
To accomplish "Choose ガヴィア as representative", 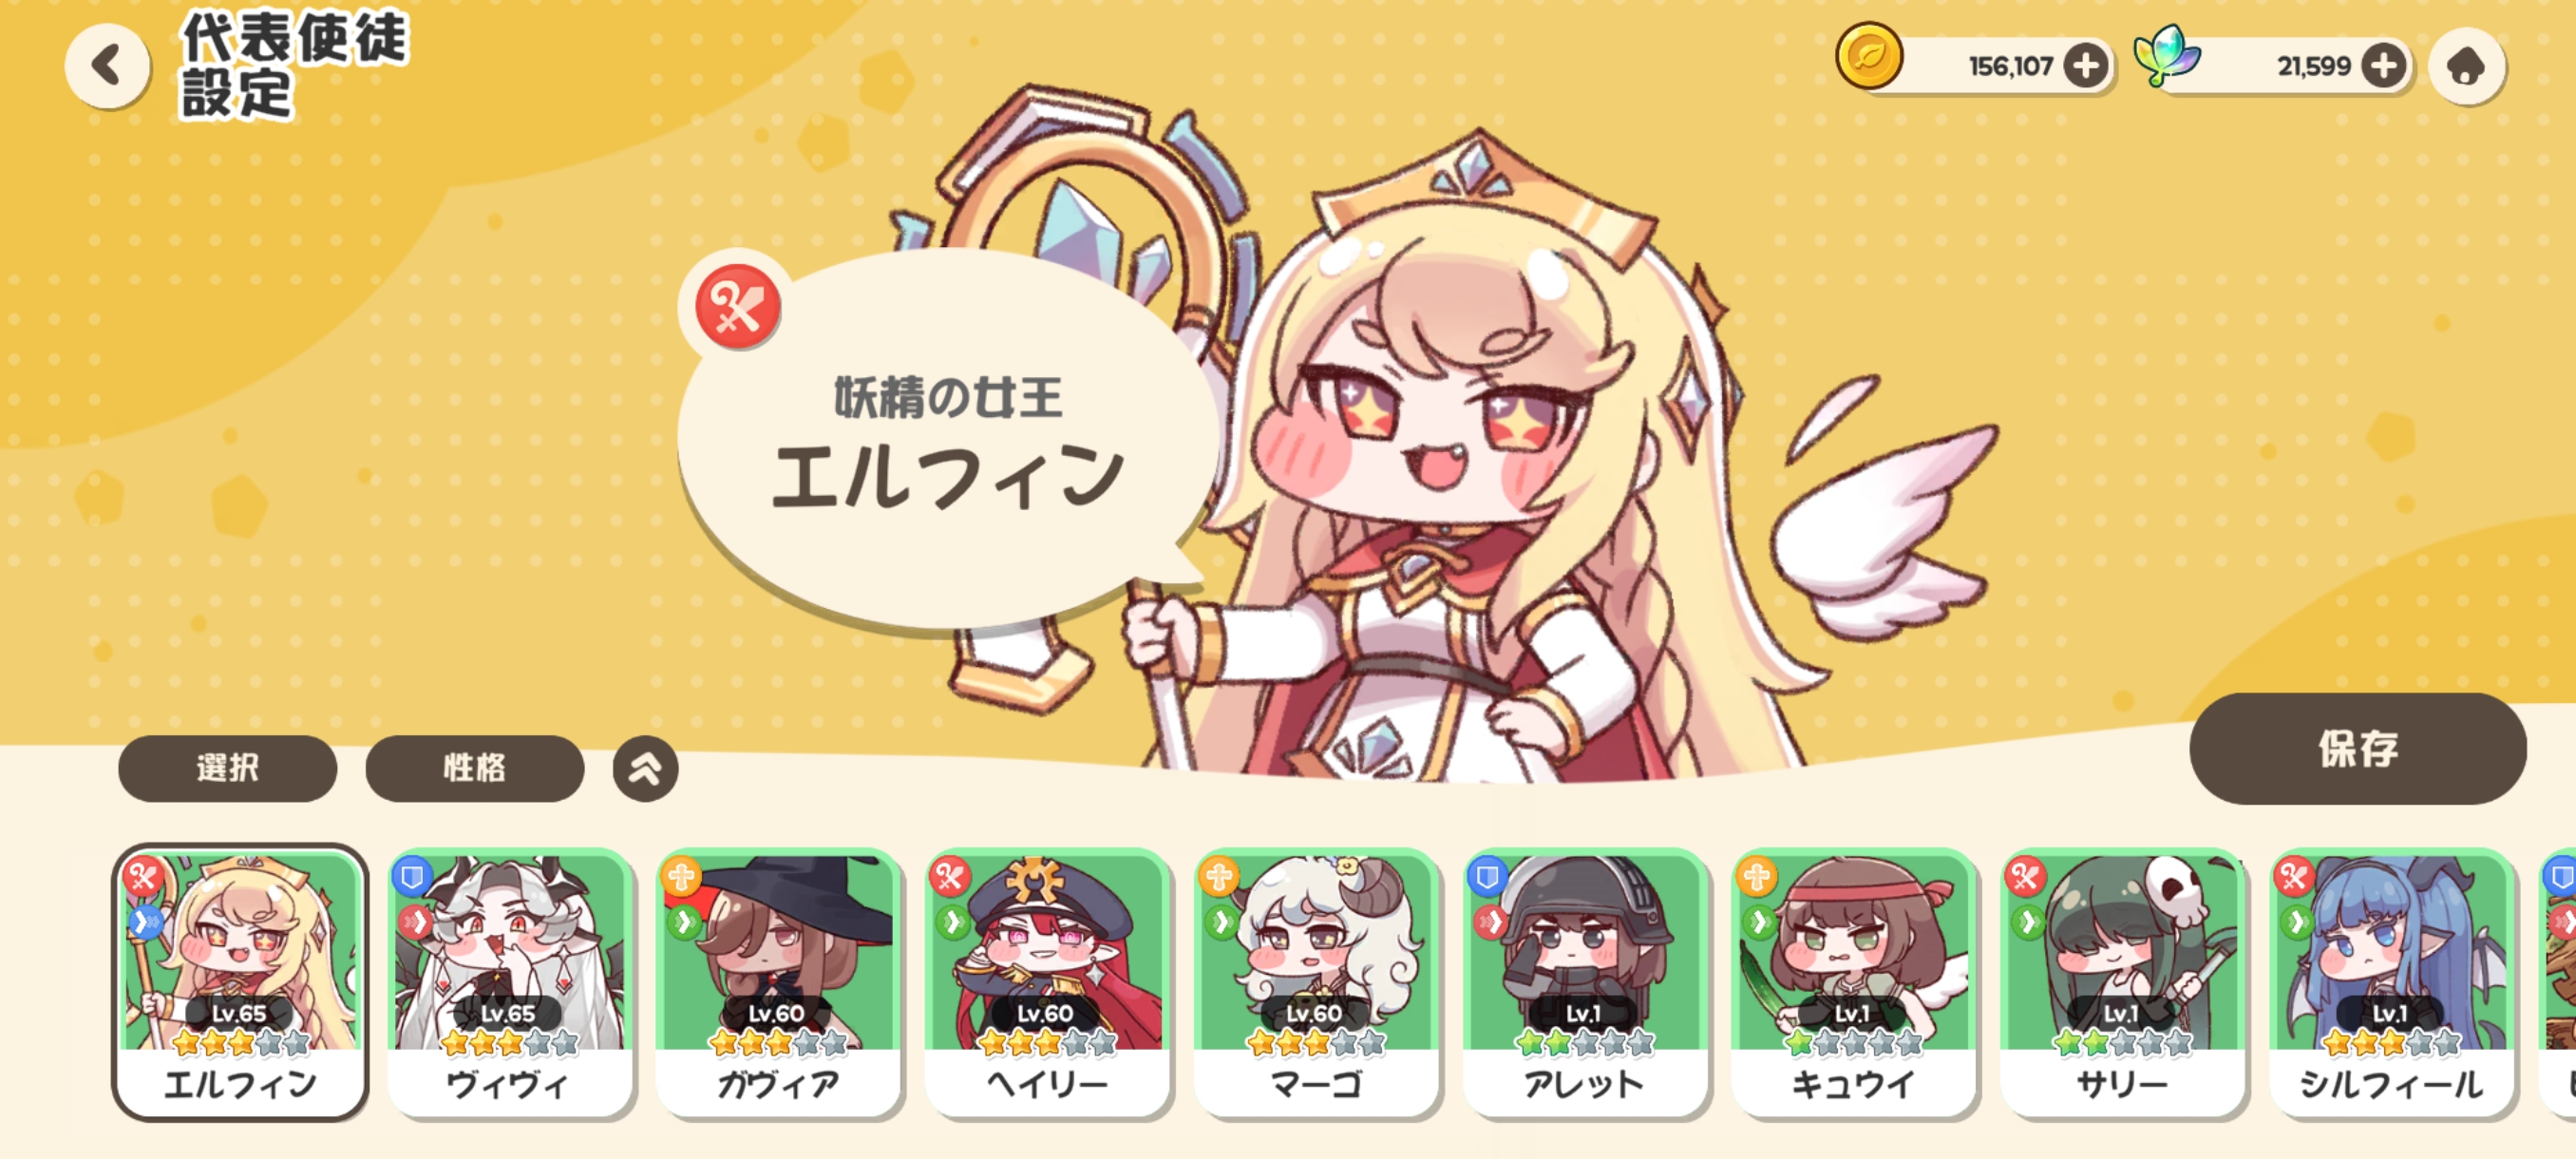I will [778, 982].
